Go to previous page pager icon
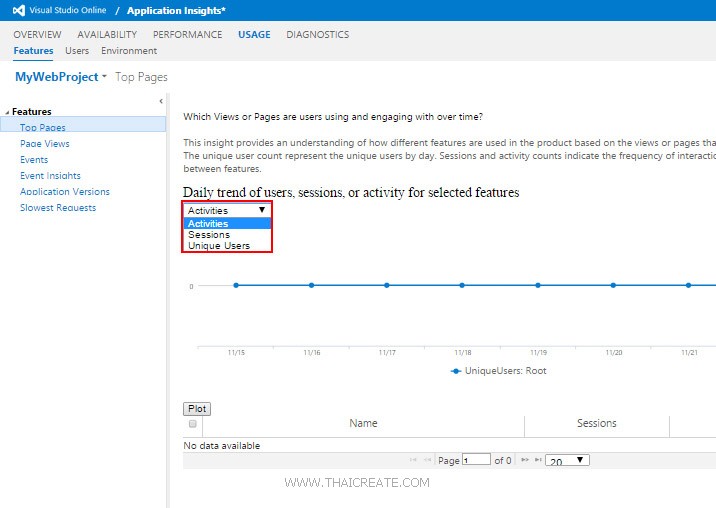This screenshot has height=508, width=716. pos(428,460)
